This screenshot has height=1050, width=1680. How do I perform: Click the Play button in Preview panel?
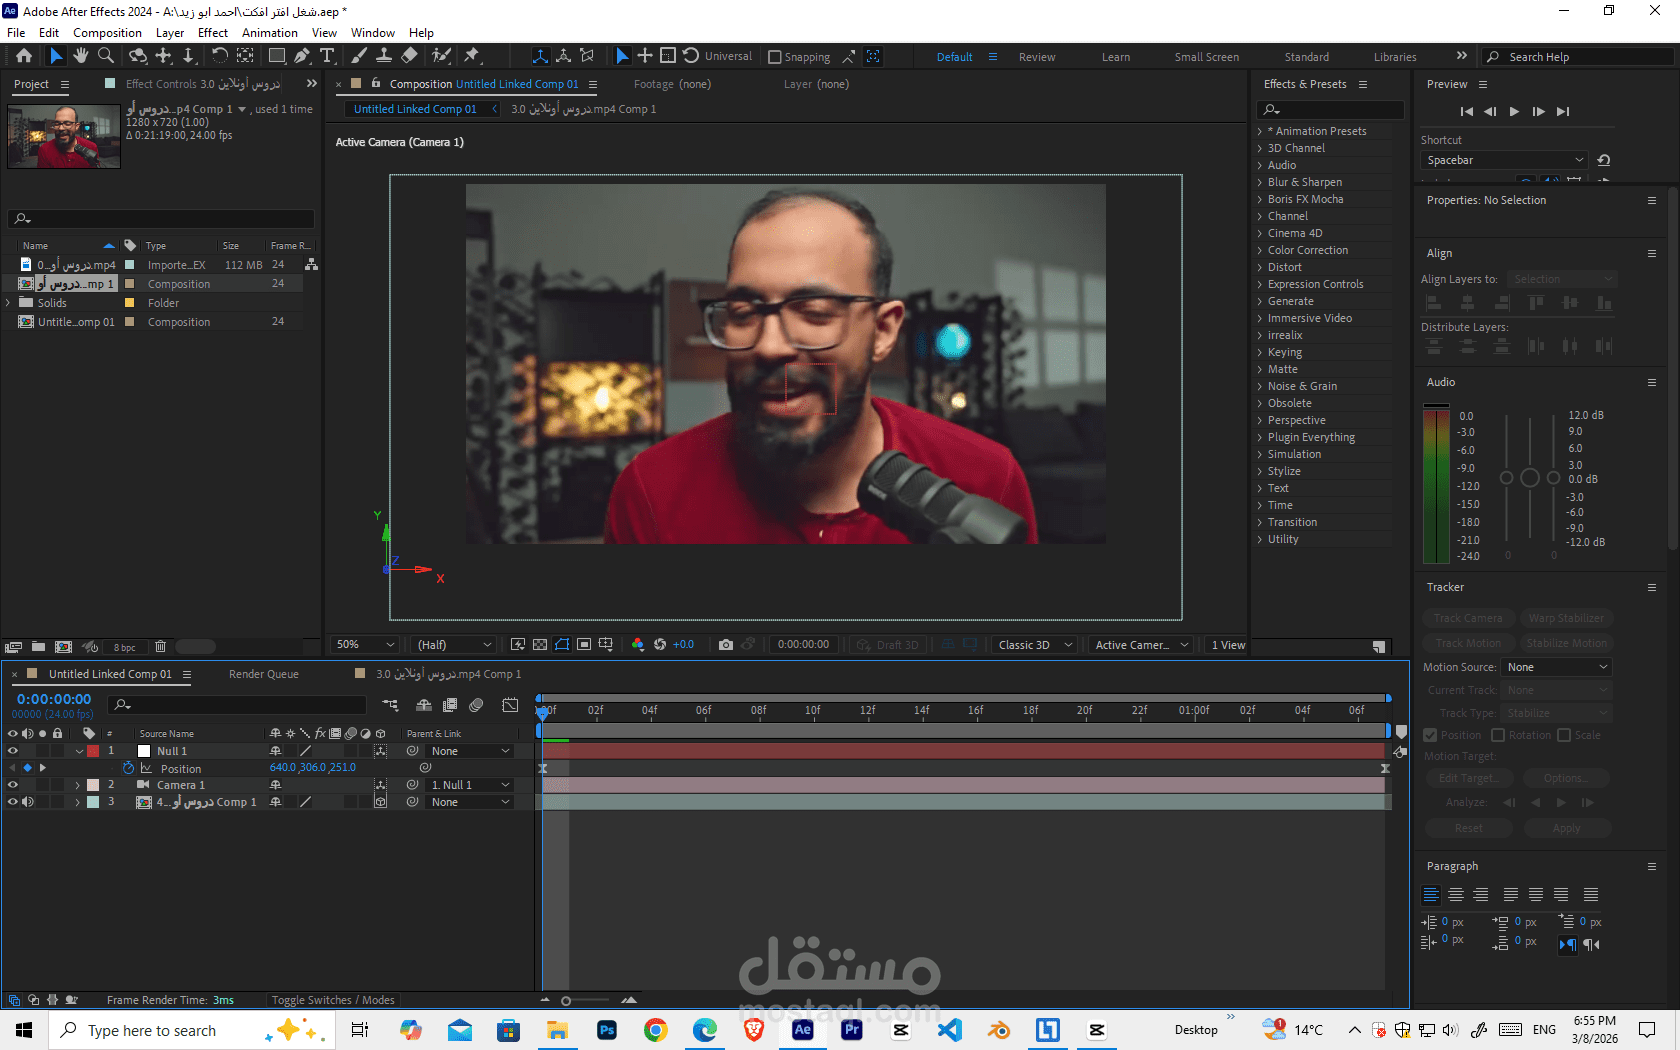1514,111
